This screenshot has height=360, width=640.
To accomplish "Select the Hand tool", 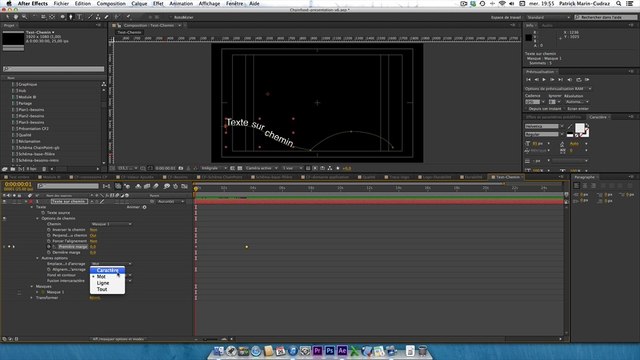I will (16, 17).
